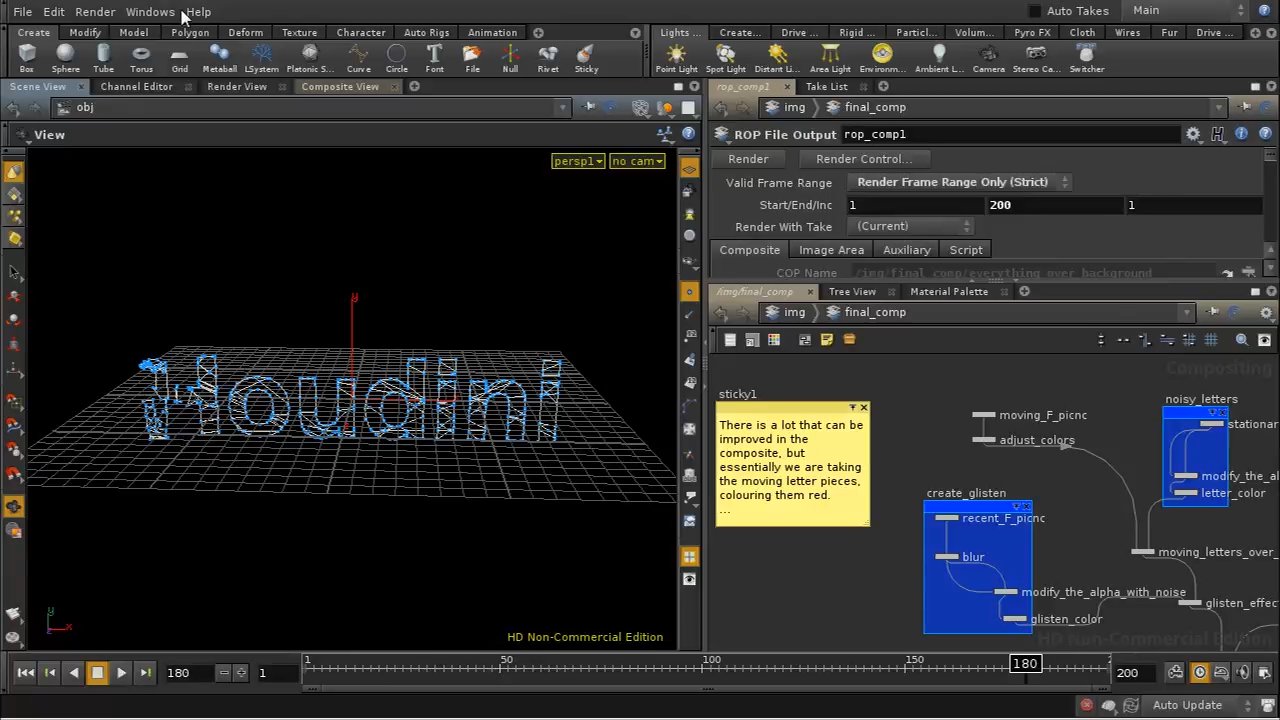
Task: Add an Ambient Light
Action: (x=938, y=58)
